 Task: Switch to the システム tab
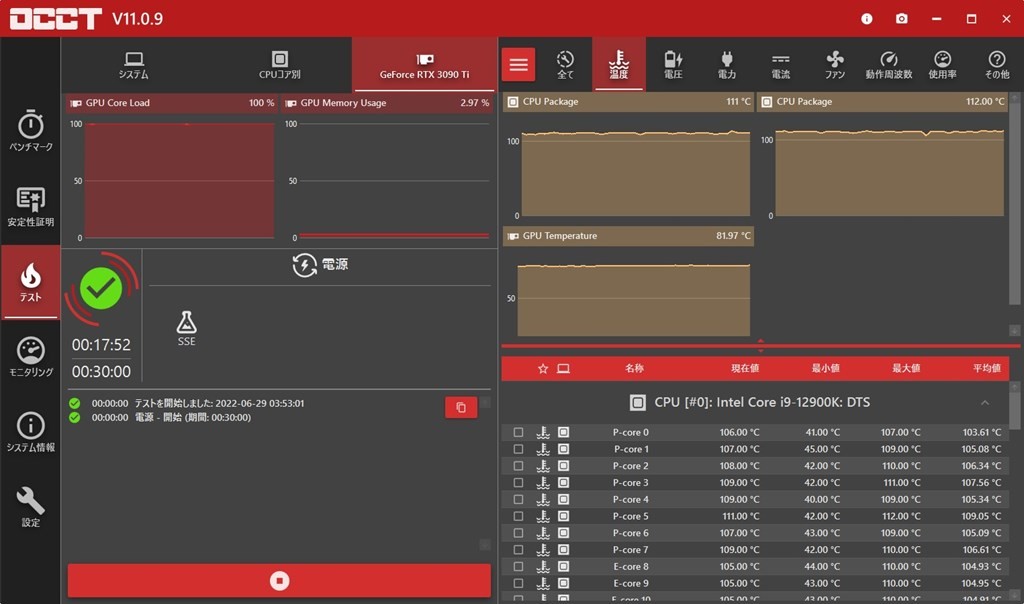pos(133,65)
